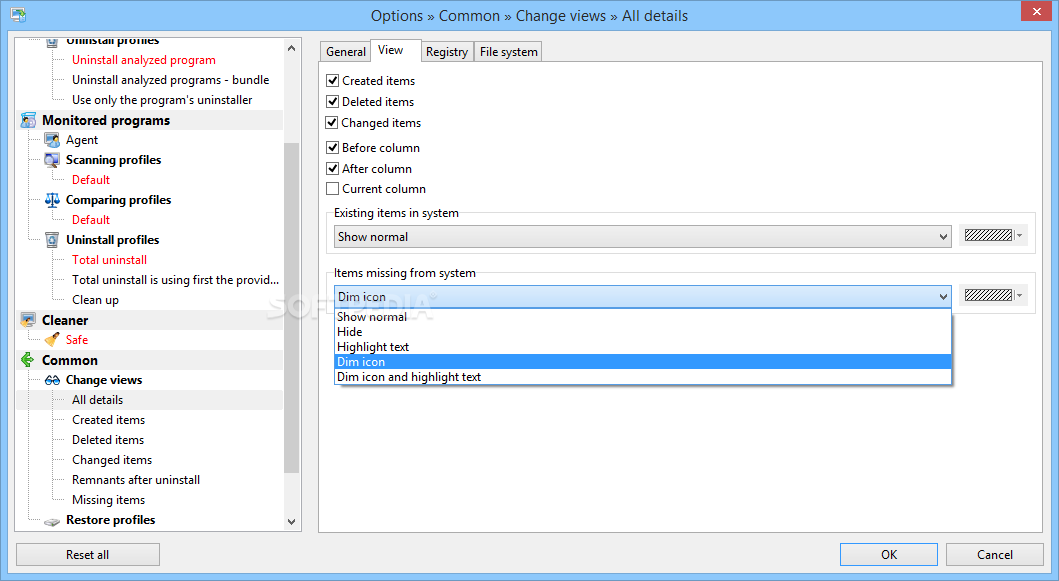Select Created items under Change views
Image resolution: width=1059 pixels, height=581 pixels.
(109, 420)
